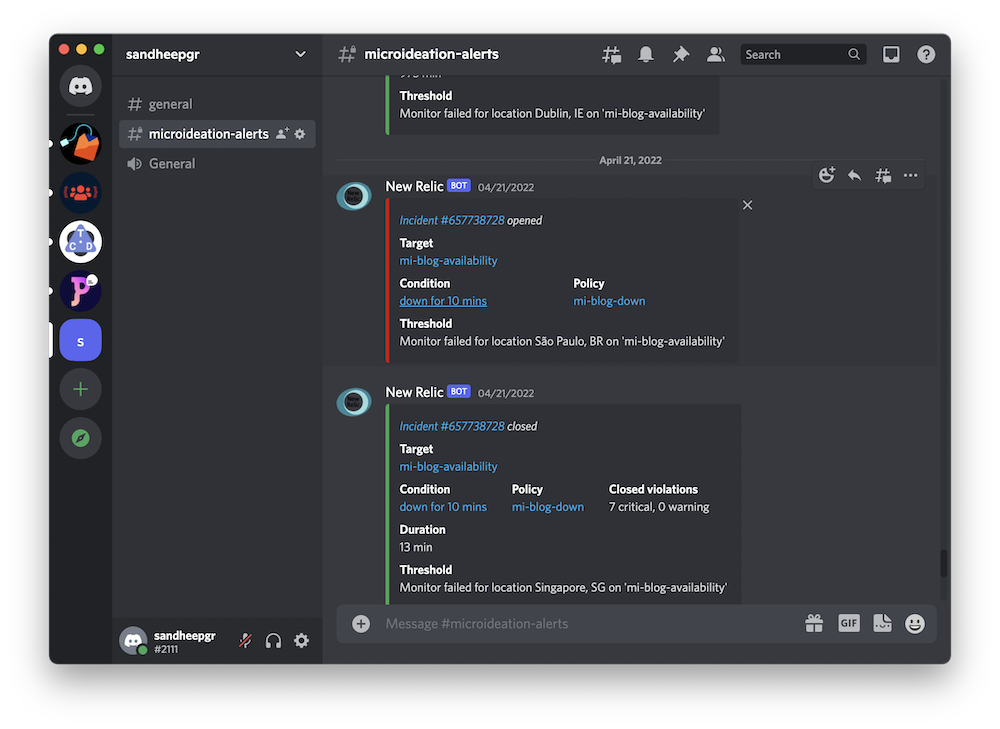The width and height of the screenshot is (1000, 729).
Task: Open Incident #657738728 opened link
Action: [x=452, y=221]
